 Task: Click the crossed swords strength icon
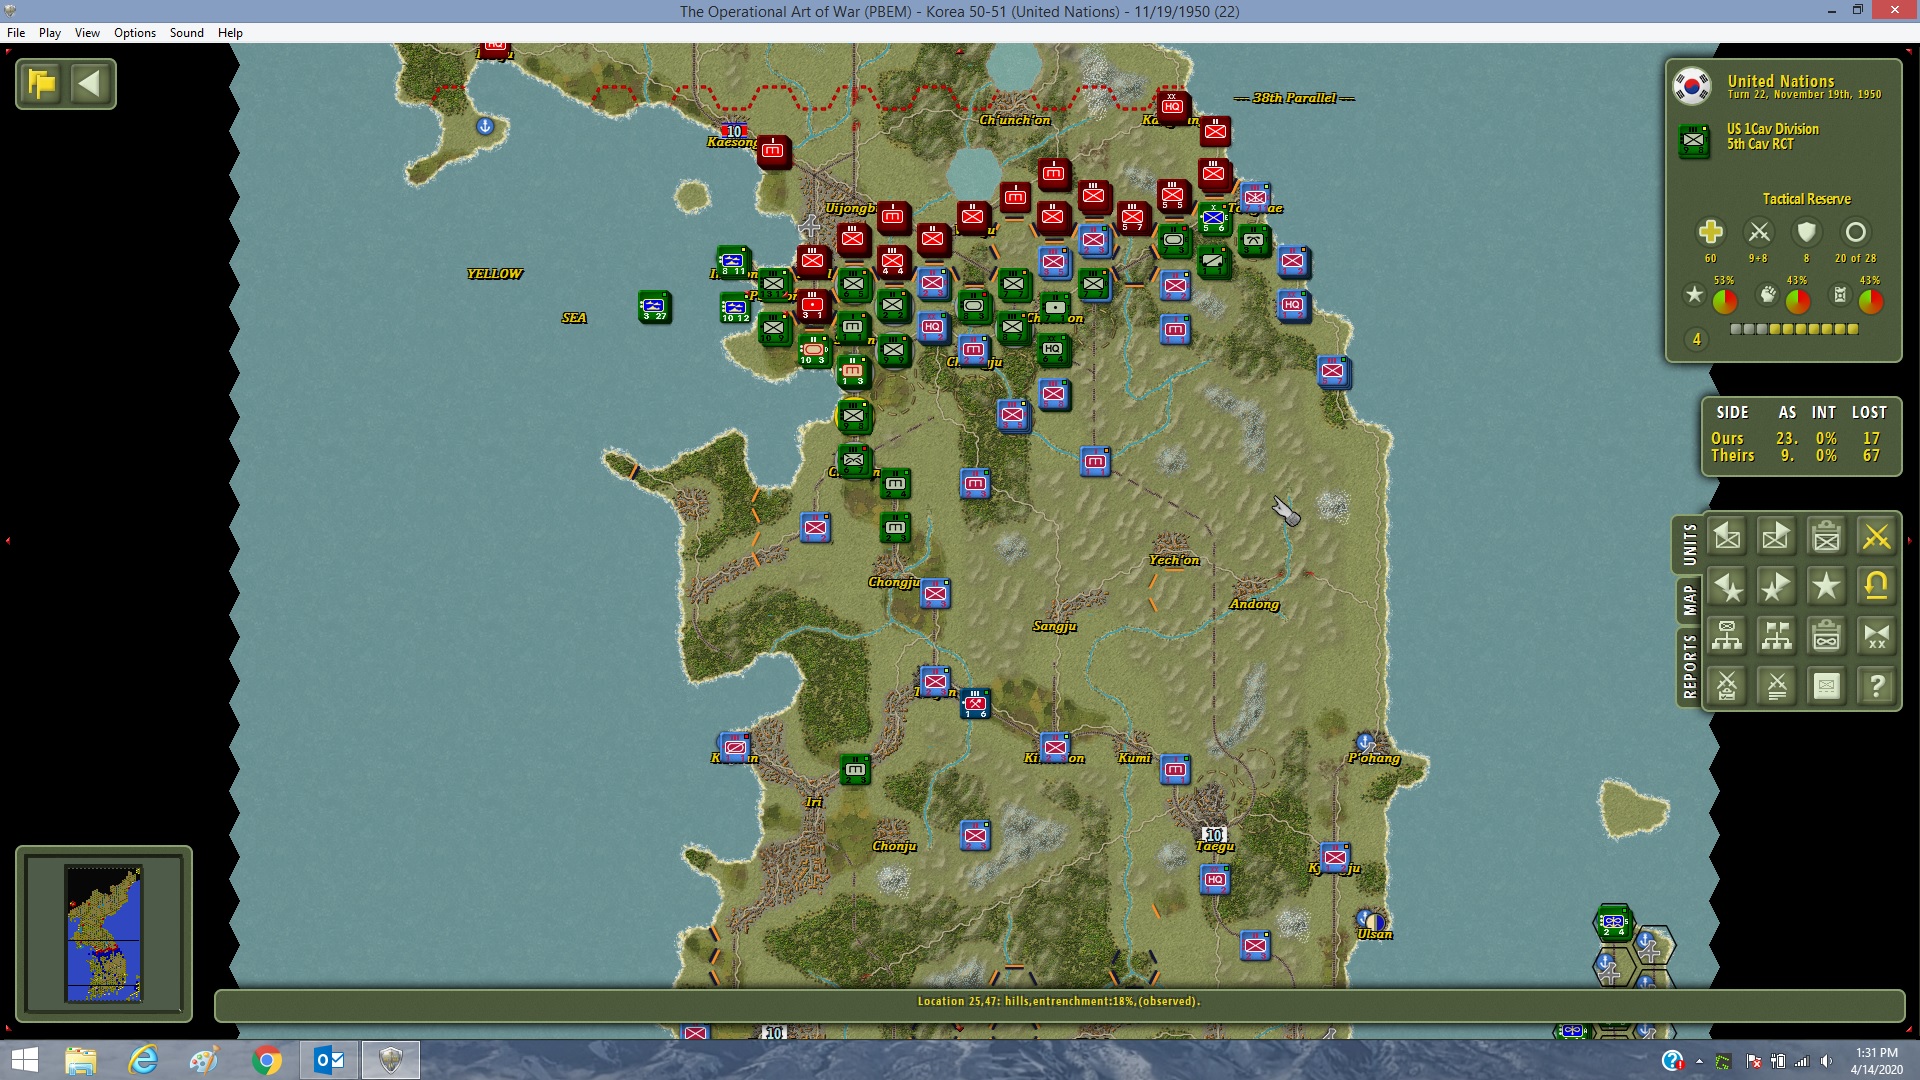1758,232
